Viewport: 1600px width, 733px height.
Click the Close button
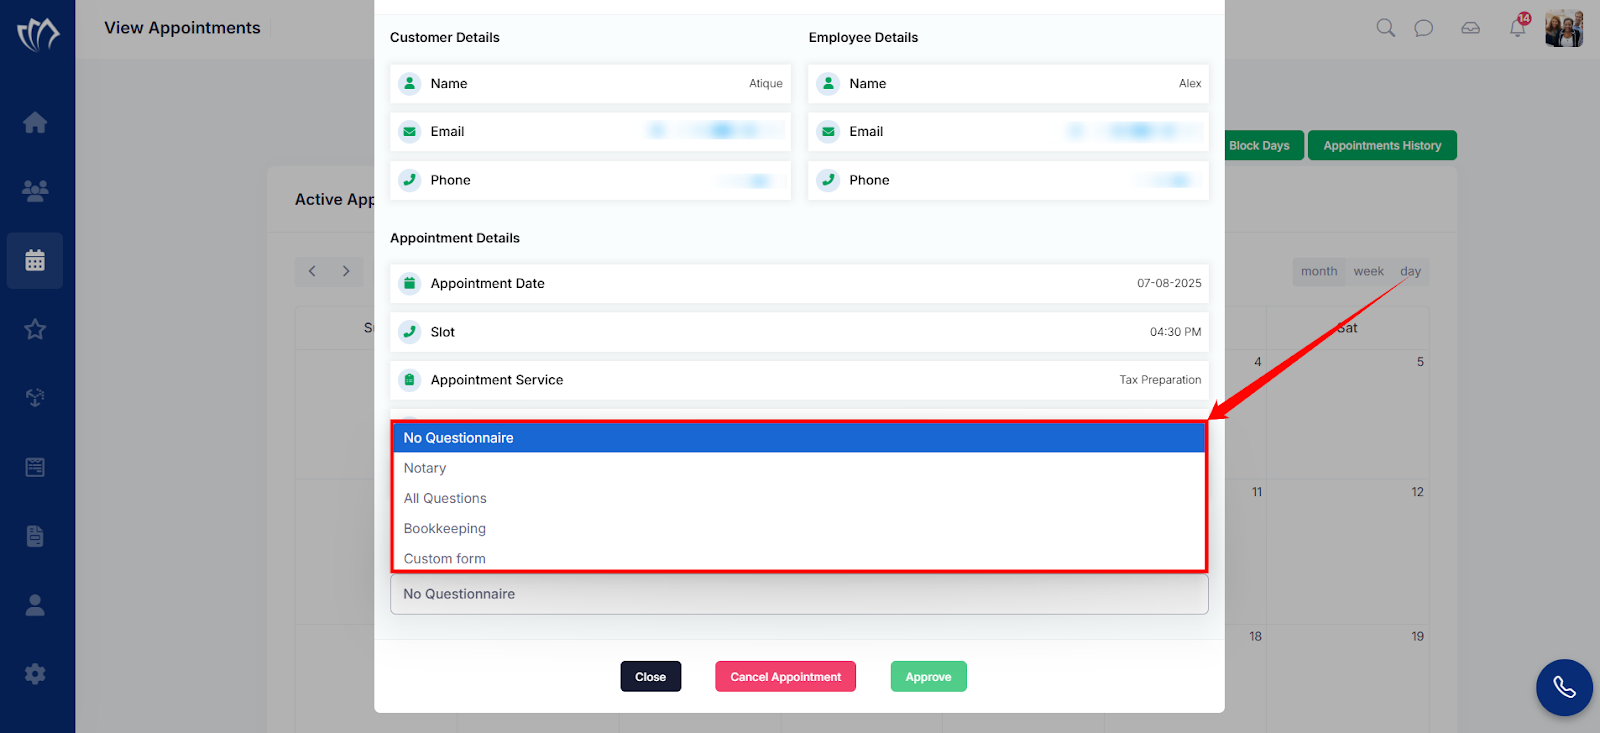[650, 677]
